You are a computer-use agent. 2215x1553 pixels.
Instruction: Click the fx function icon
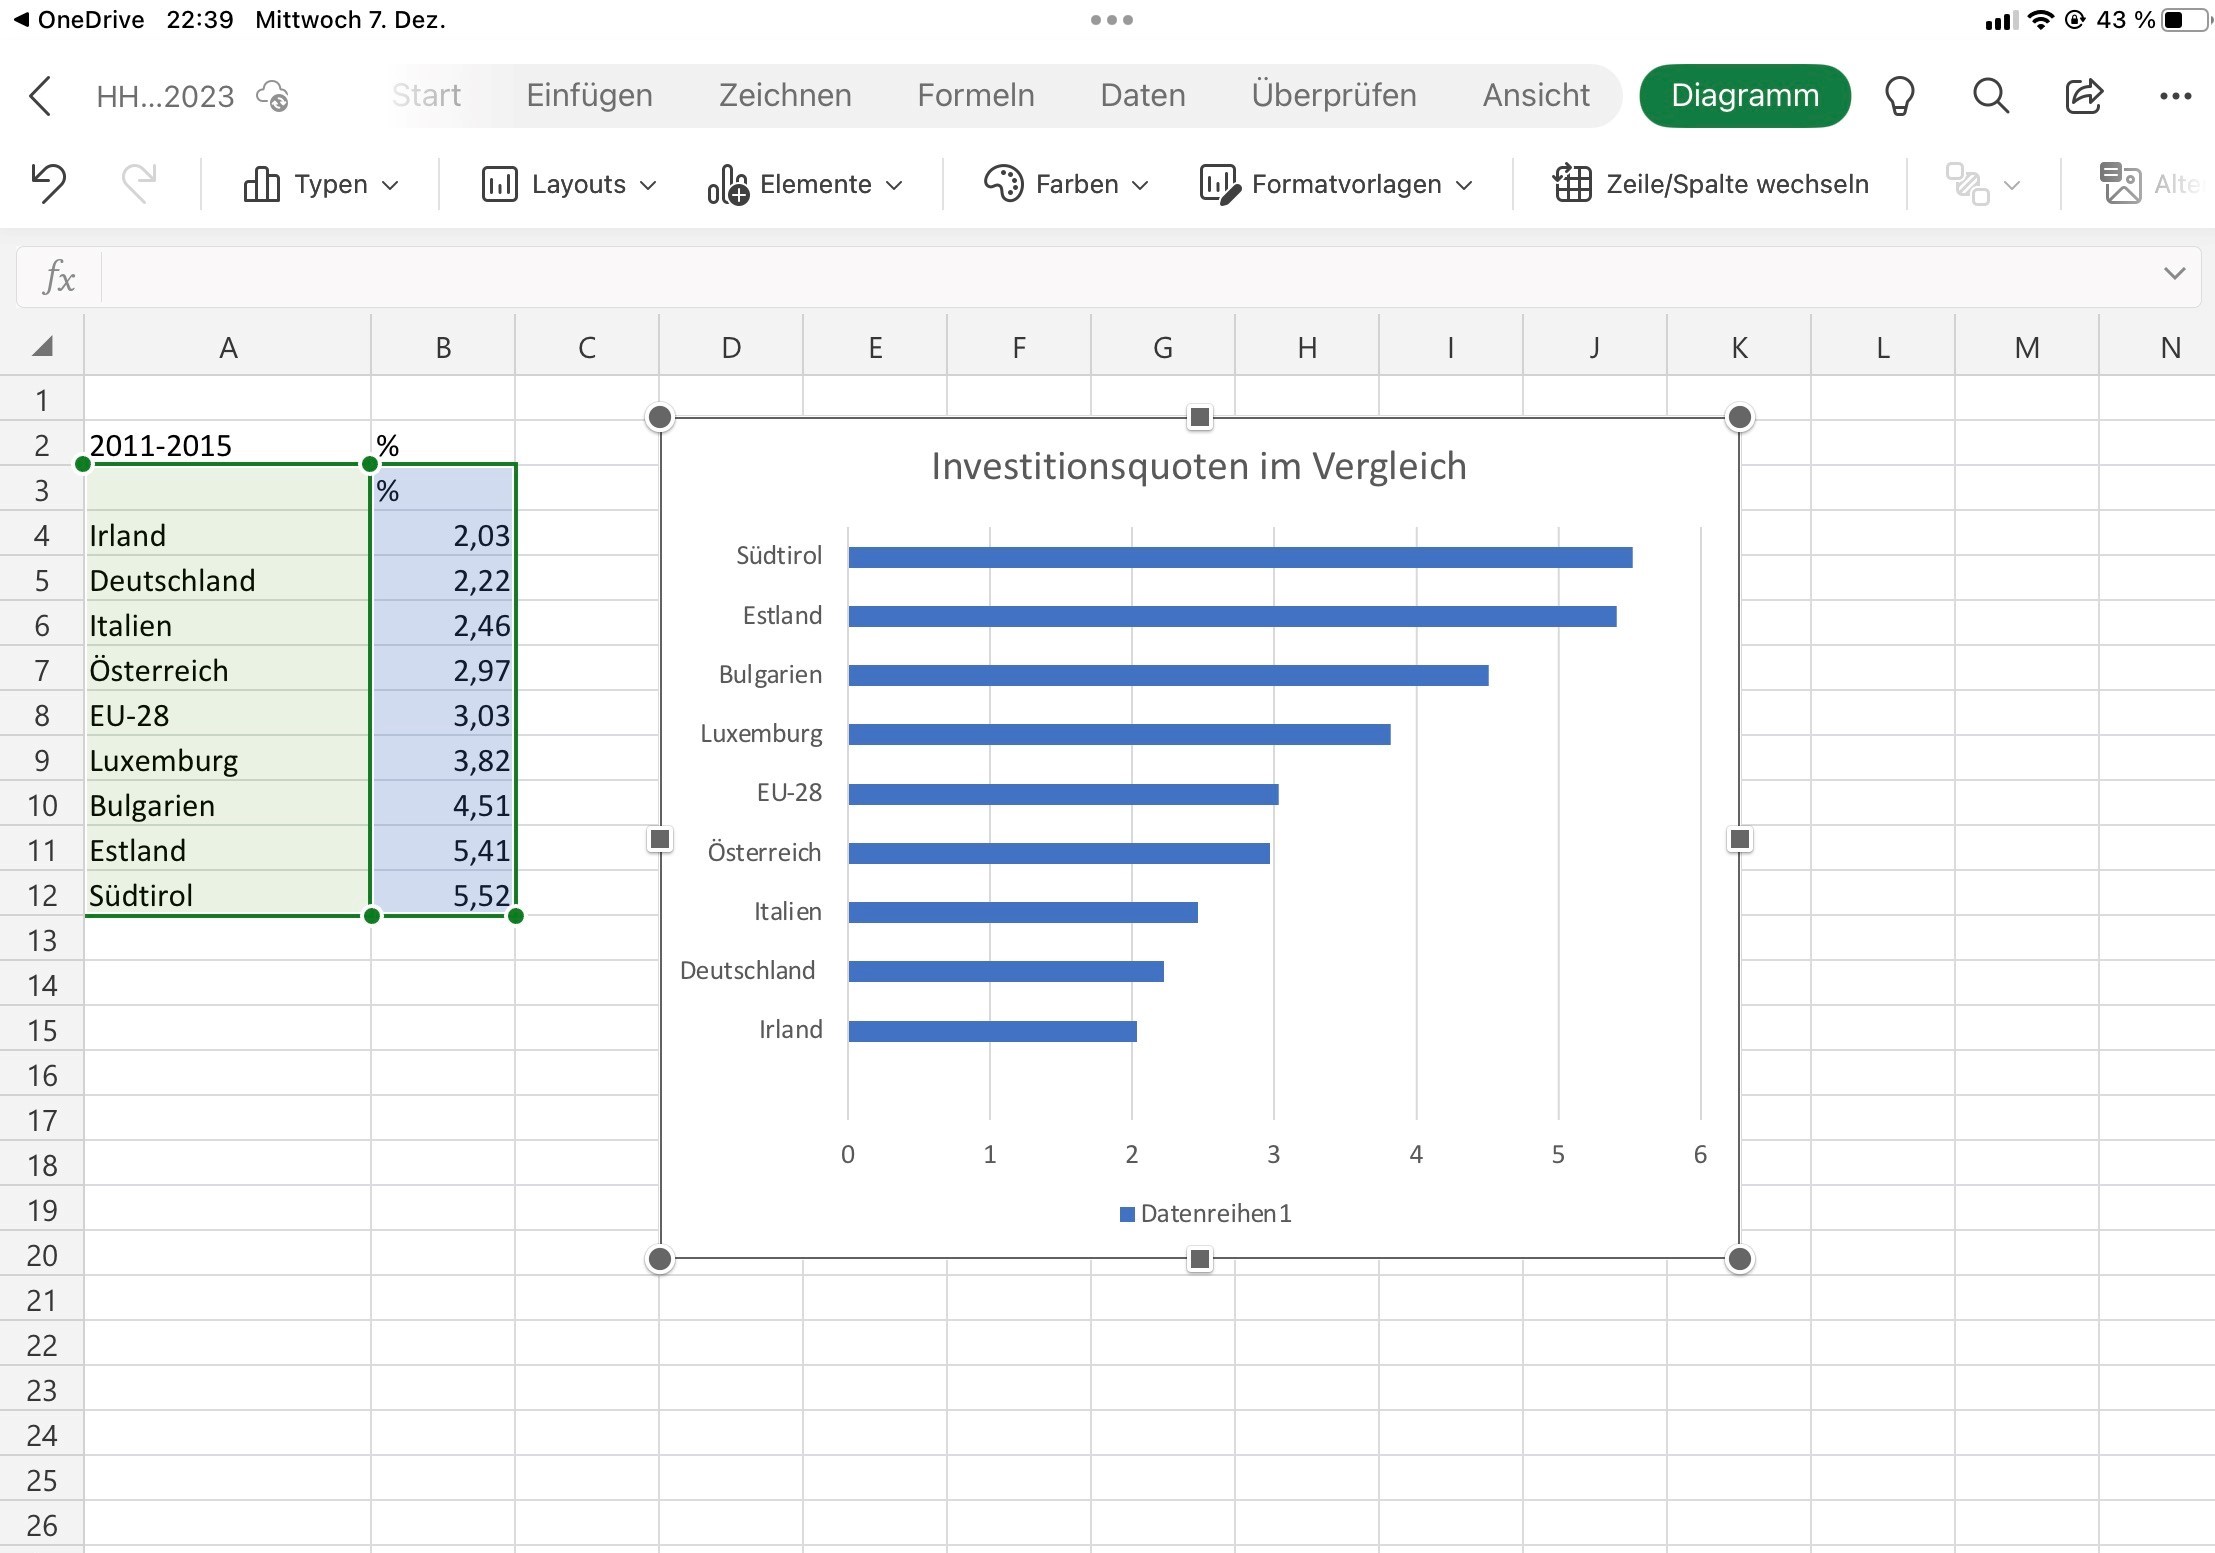pos(59,277)
